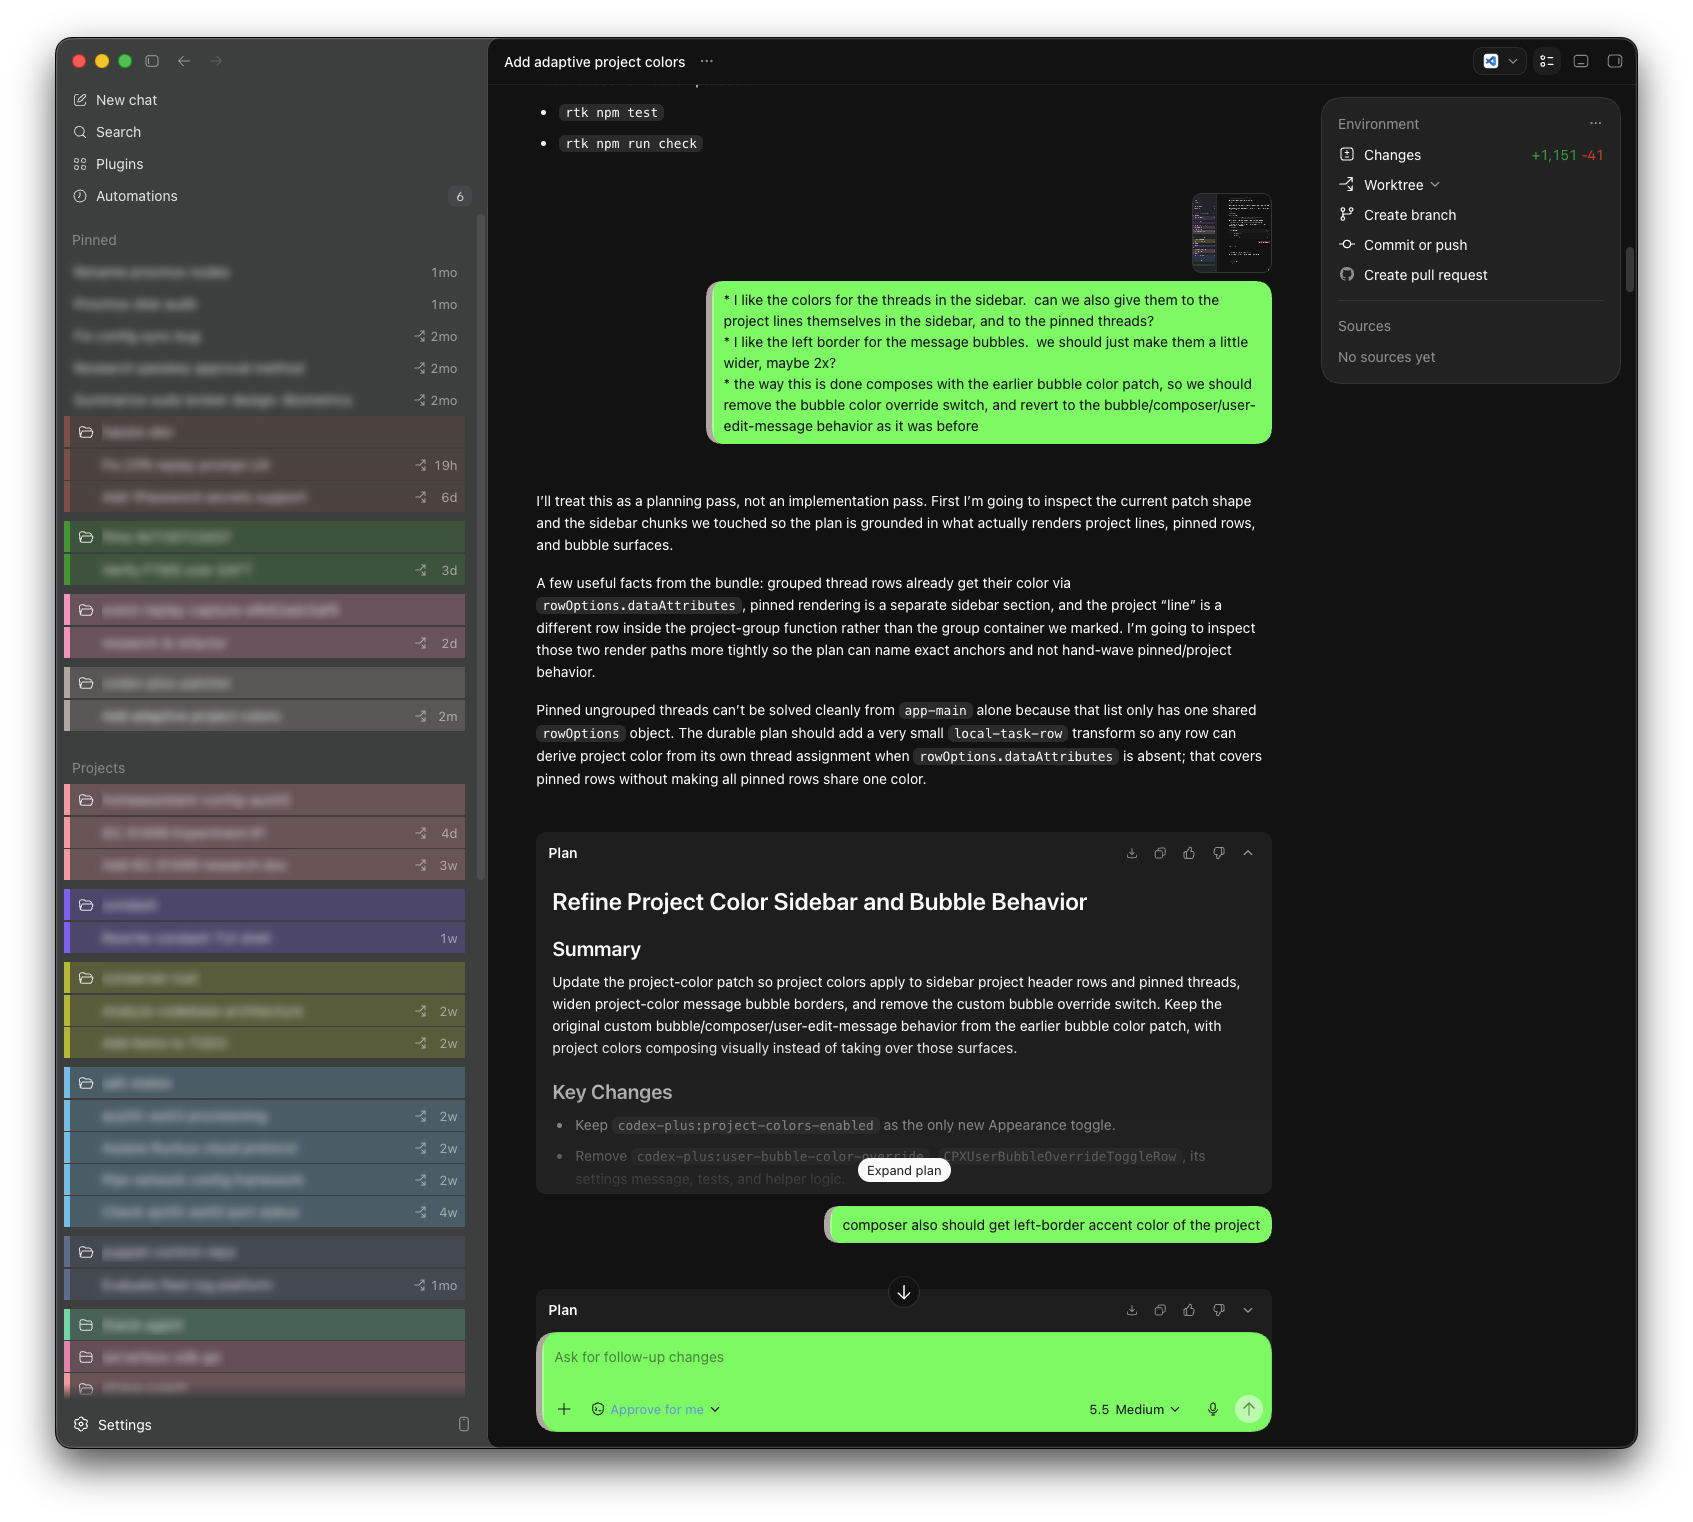1693x1522 pixels.
Task: Open the project thread dated 1w
Action: [x=265, y=938]
